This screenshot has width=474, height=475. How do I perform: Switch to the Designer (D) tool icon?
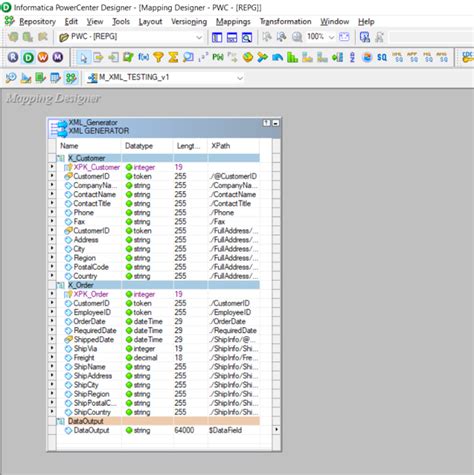[x=28, y=57]
